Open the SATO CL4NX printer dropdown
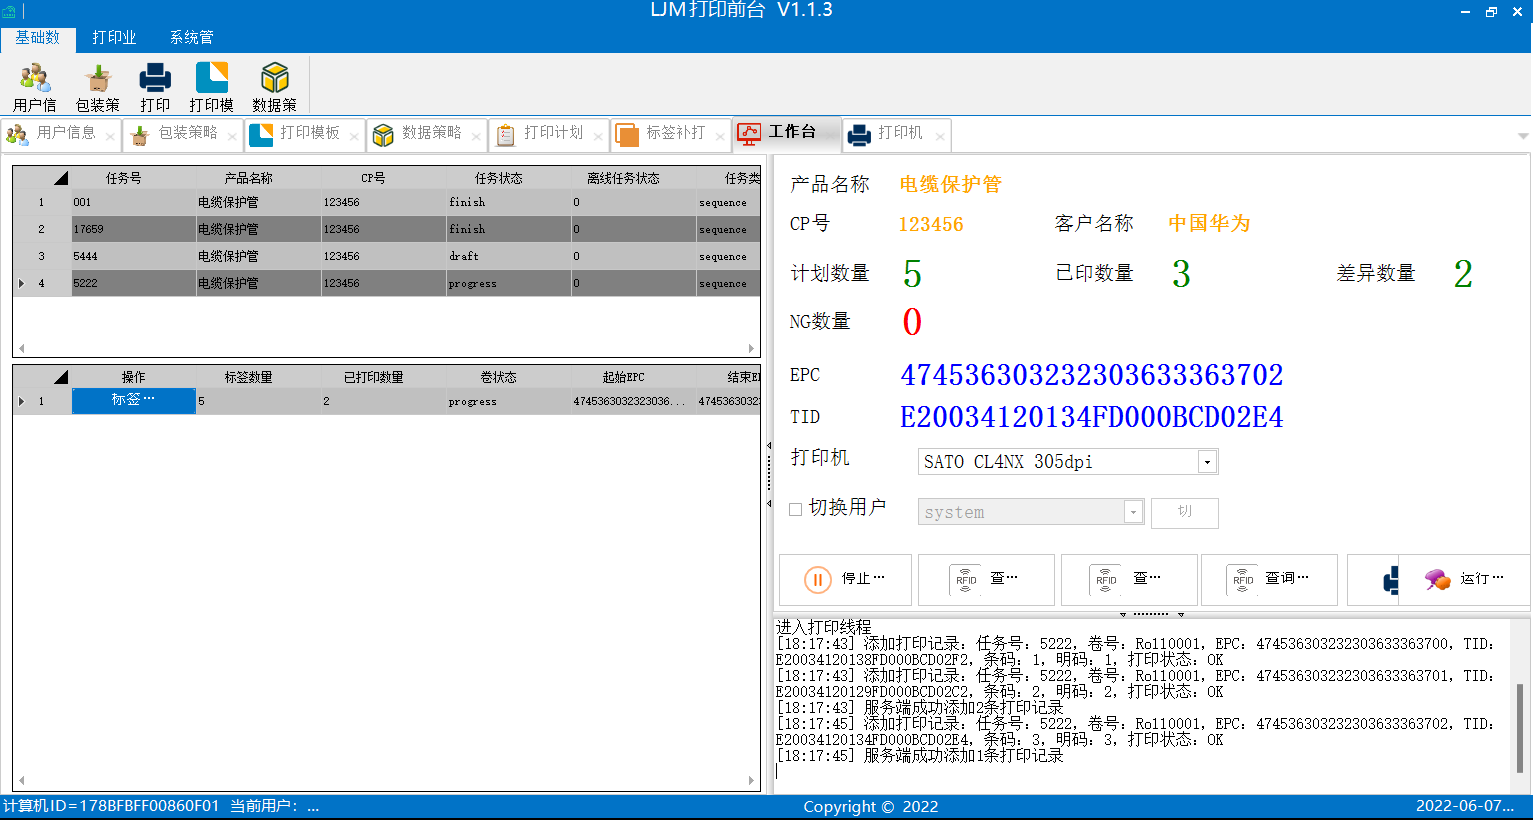The height and width of the screenshot is (820, 1533). 1207,462
